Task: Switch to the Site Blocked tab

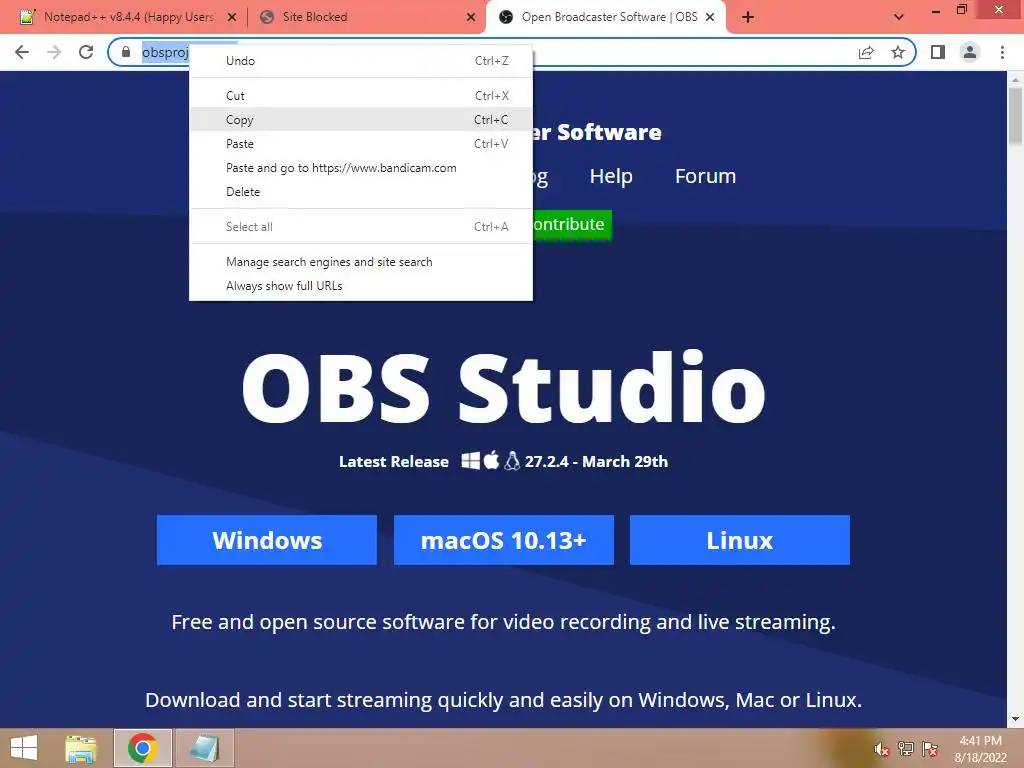Action: pyautogui.click(x=367, y=17)
